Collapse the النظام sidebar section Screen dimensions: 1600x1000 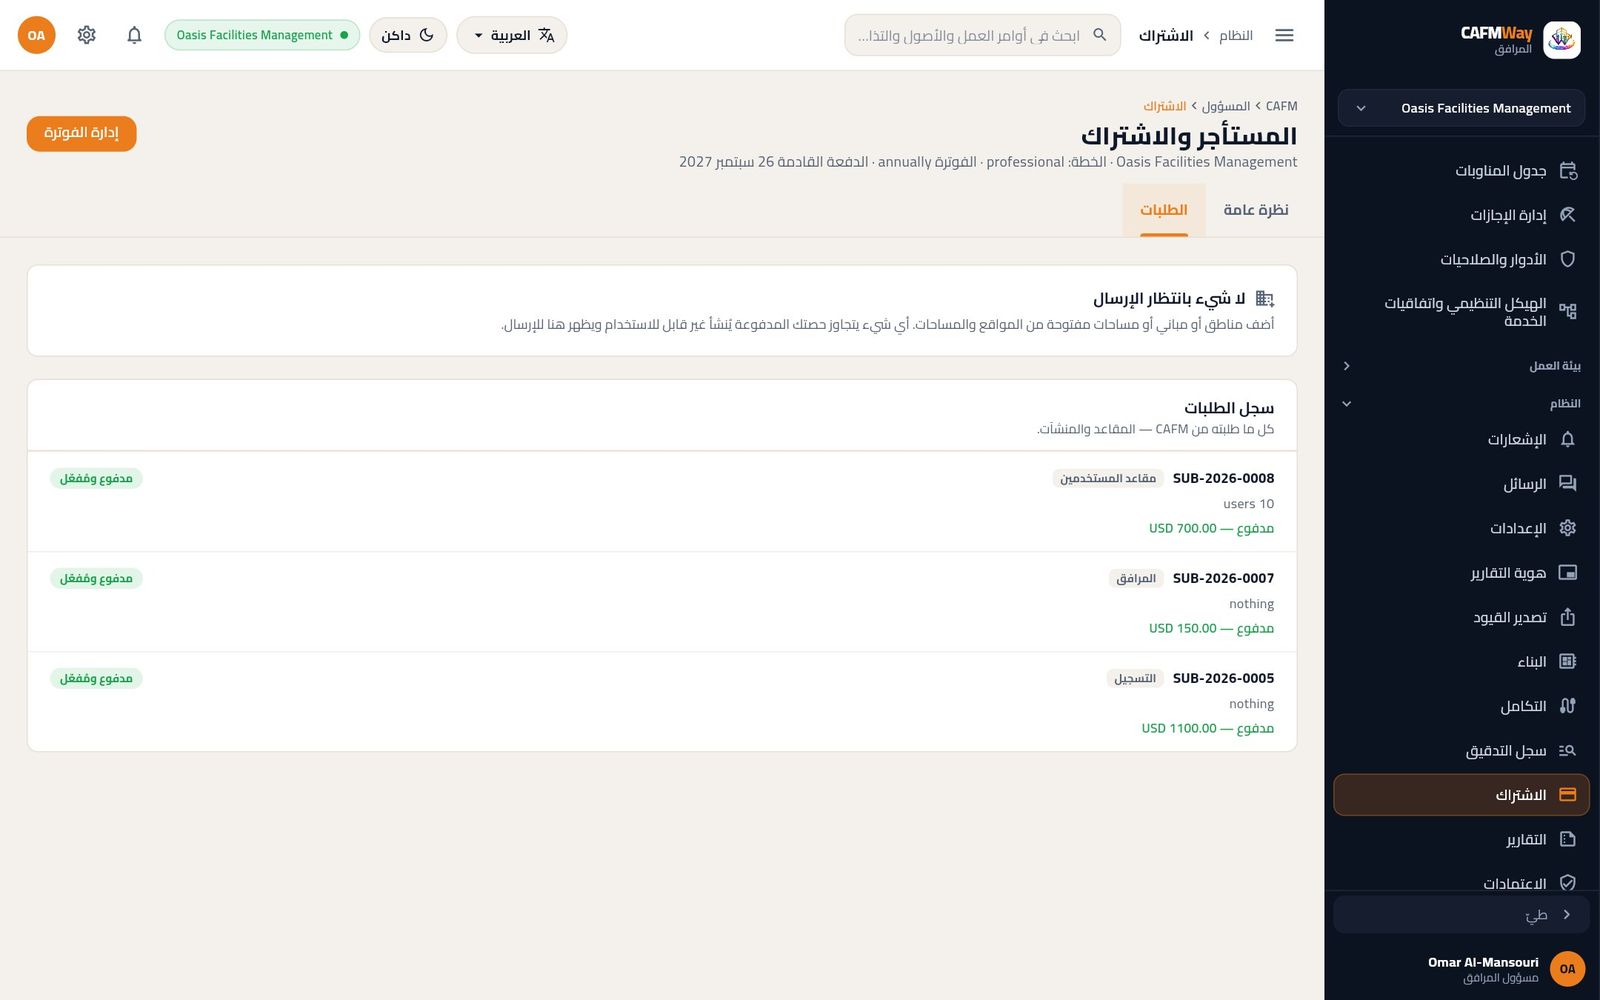[1461, 404]
